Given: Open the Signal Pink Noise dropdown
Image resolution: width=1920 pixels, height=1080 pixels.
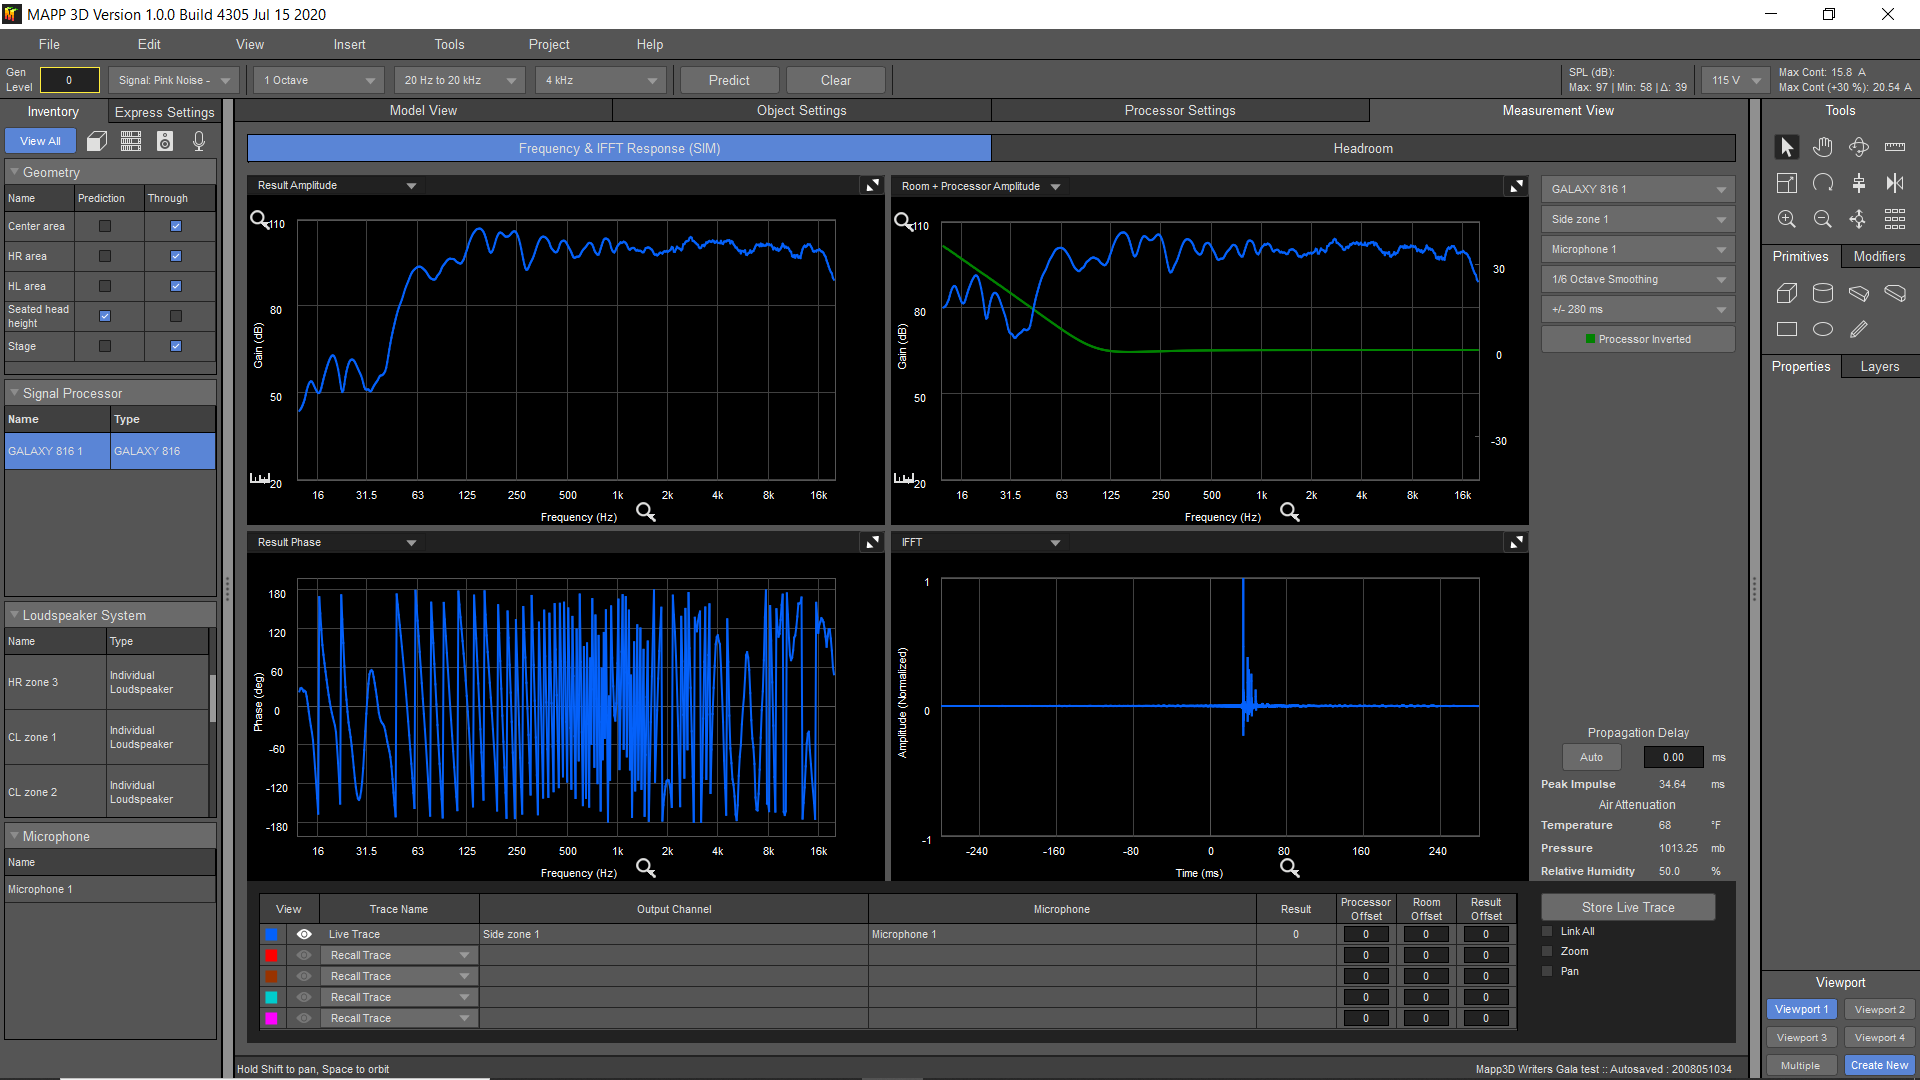Looking at the screenshot, I should [x=175, y=80].
